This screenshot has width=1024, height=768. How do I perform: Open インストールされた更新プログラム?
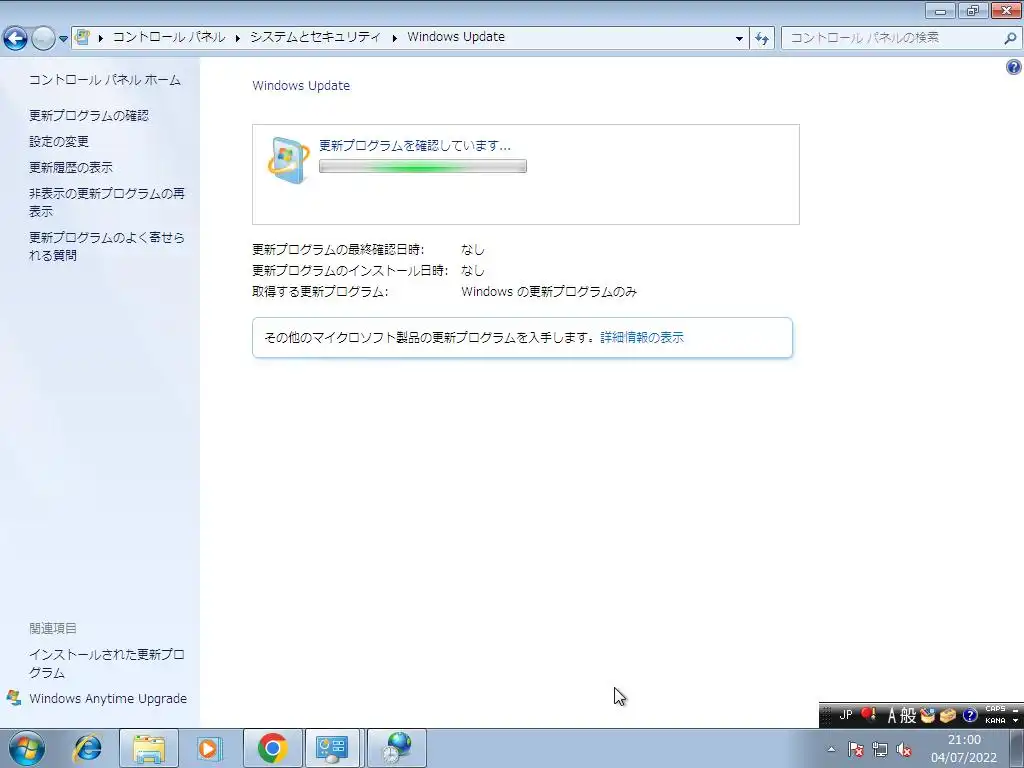(x=106, y=664)
